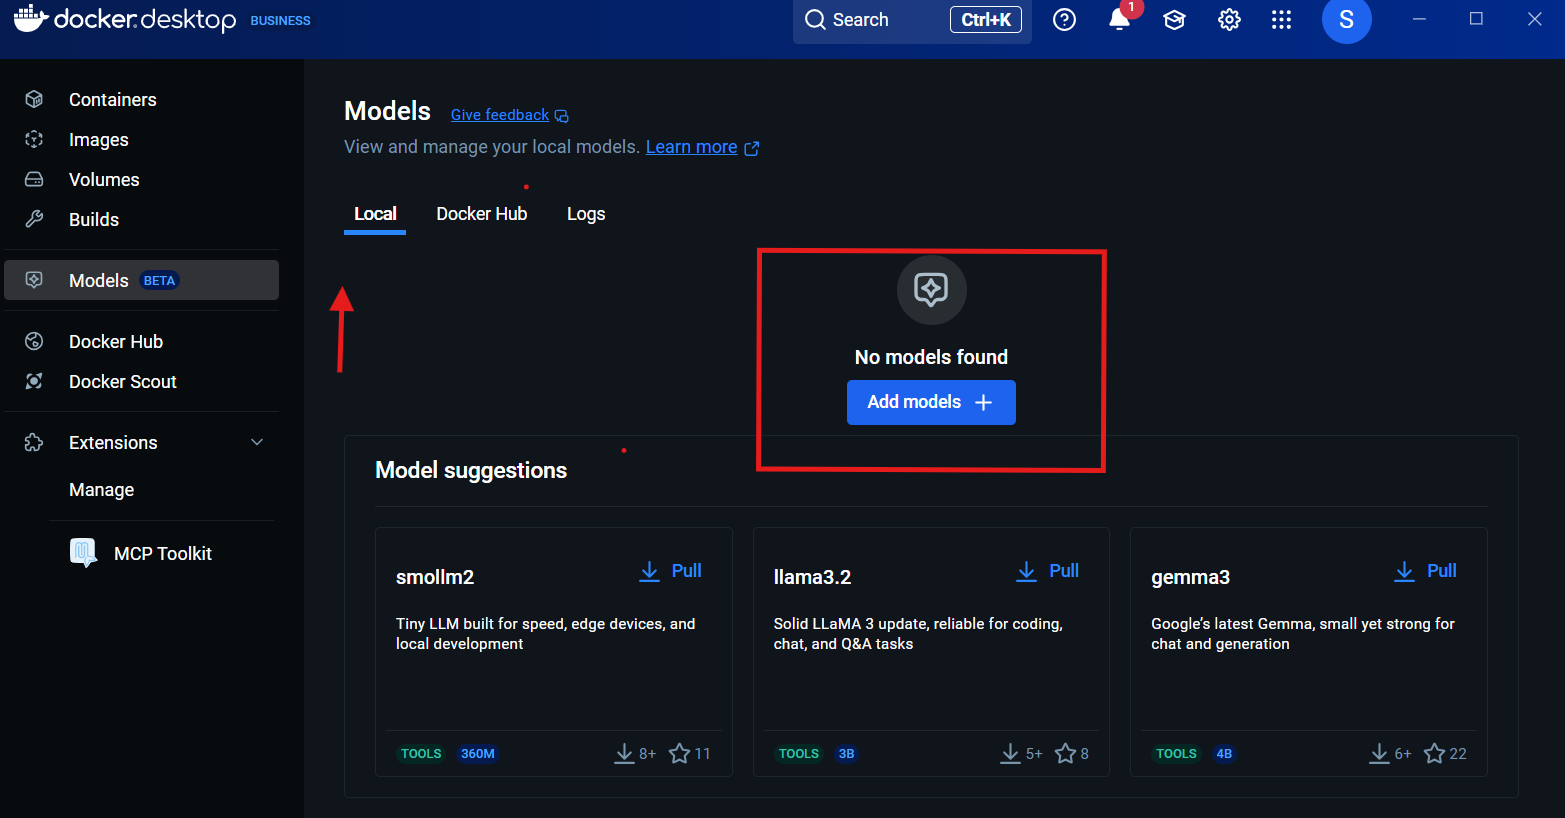This screenshot has width=1565, height=818.
Task: Open Manage under Extensions
Action: (101, 489)
